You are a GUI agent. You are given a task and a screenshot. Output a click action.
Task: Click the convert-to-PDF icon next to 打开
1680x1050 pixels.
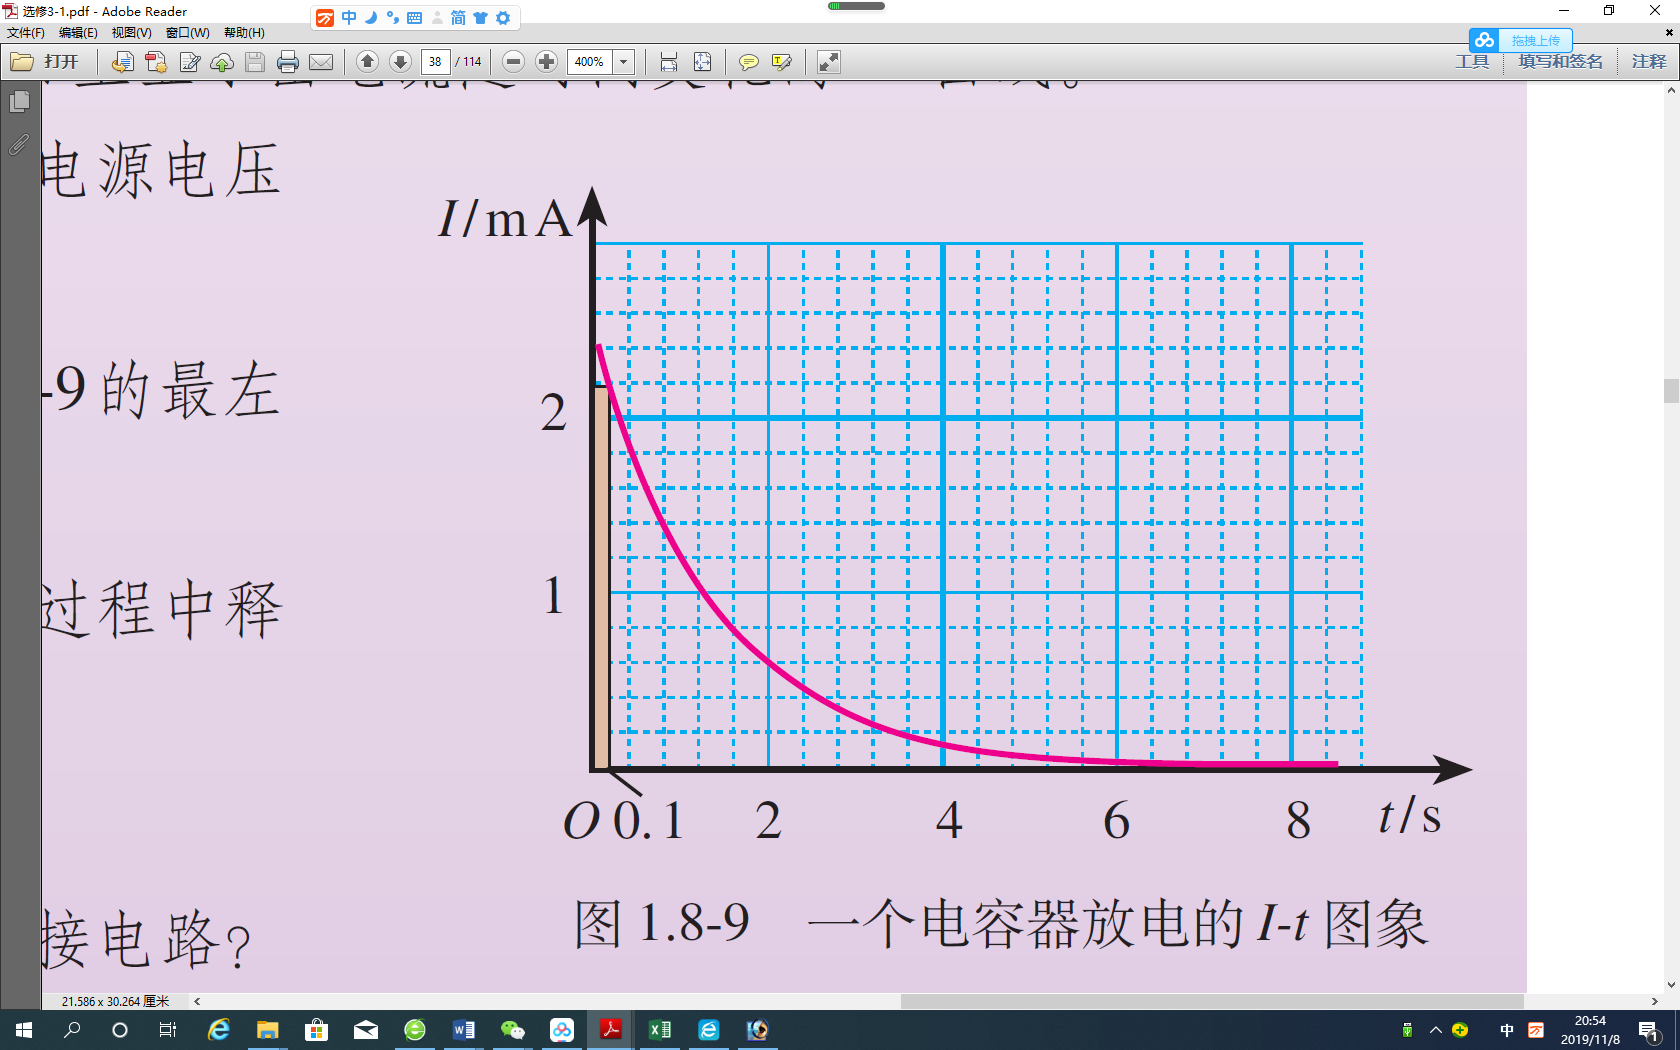122,62
